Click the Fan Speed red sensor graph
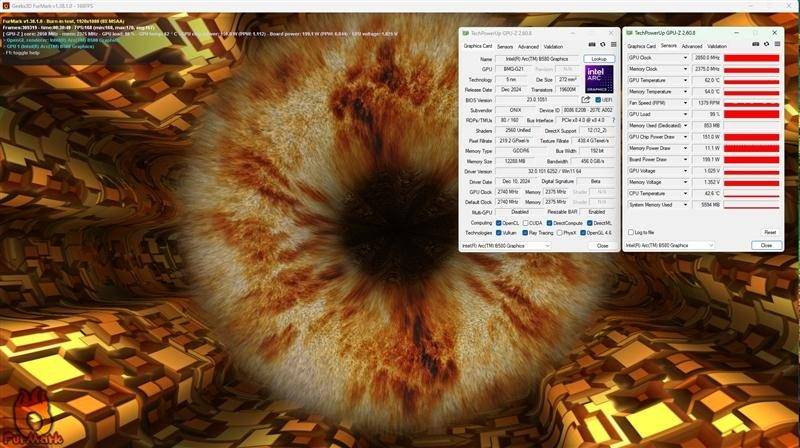This screenshot has height=448, width=800. [x=752, y=103]
